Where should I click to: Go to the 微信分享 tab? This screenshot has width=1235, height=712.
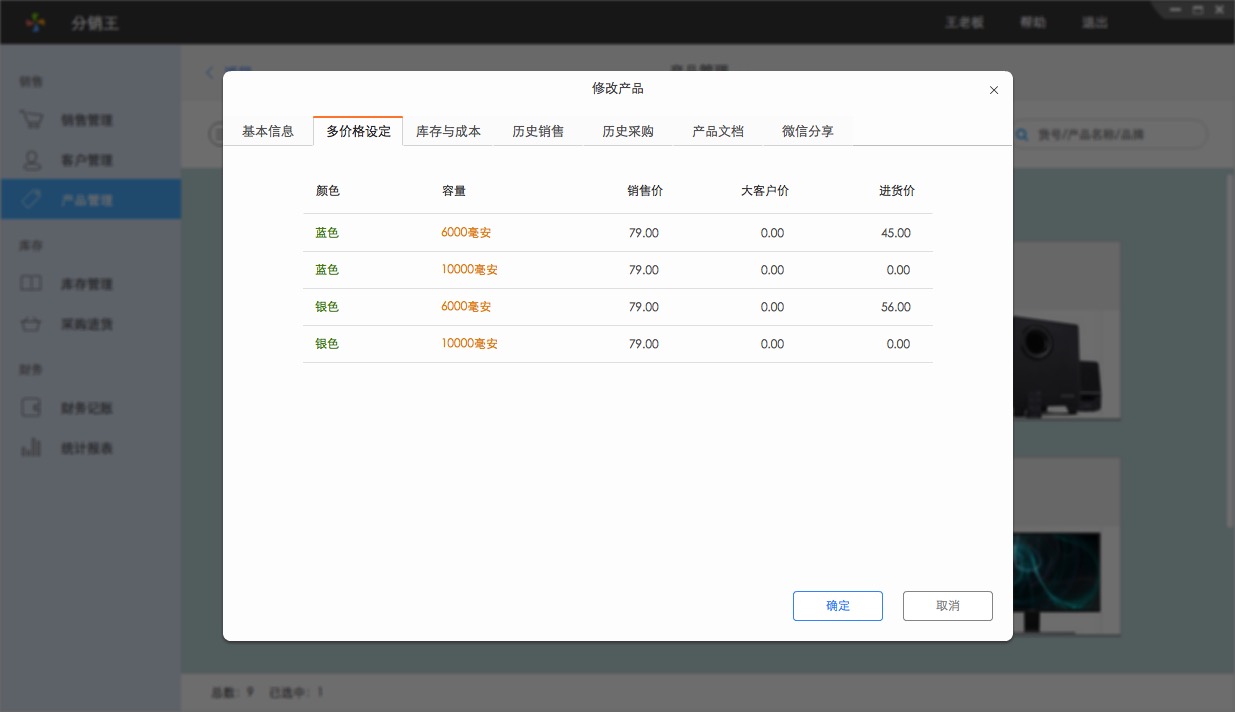pyautogui.click(x=808, y=131)
